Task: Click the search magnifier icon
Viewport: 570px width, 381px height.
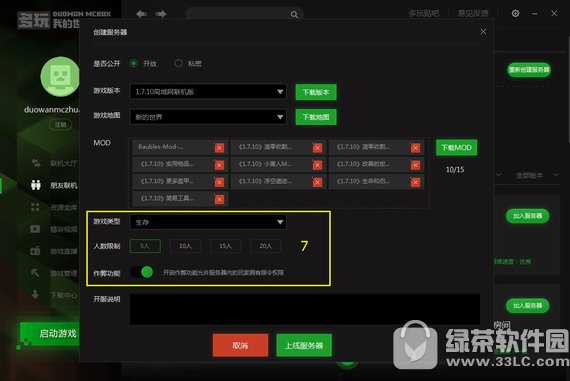Action: (x=294, y=15)
